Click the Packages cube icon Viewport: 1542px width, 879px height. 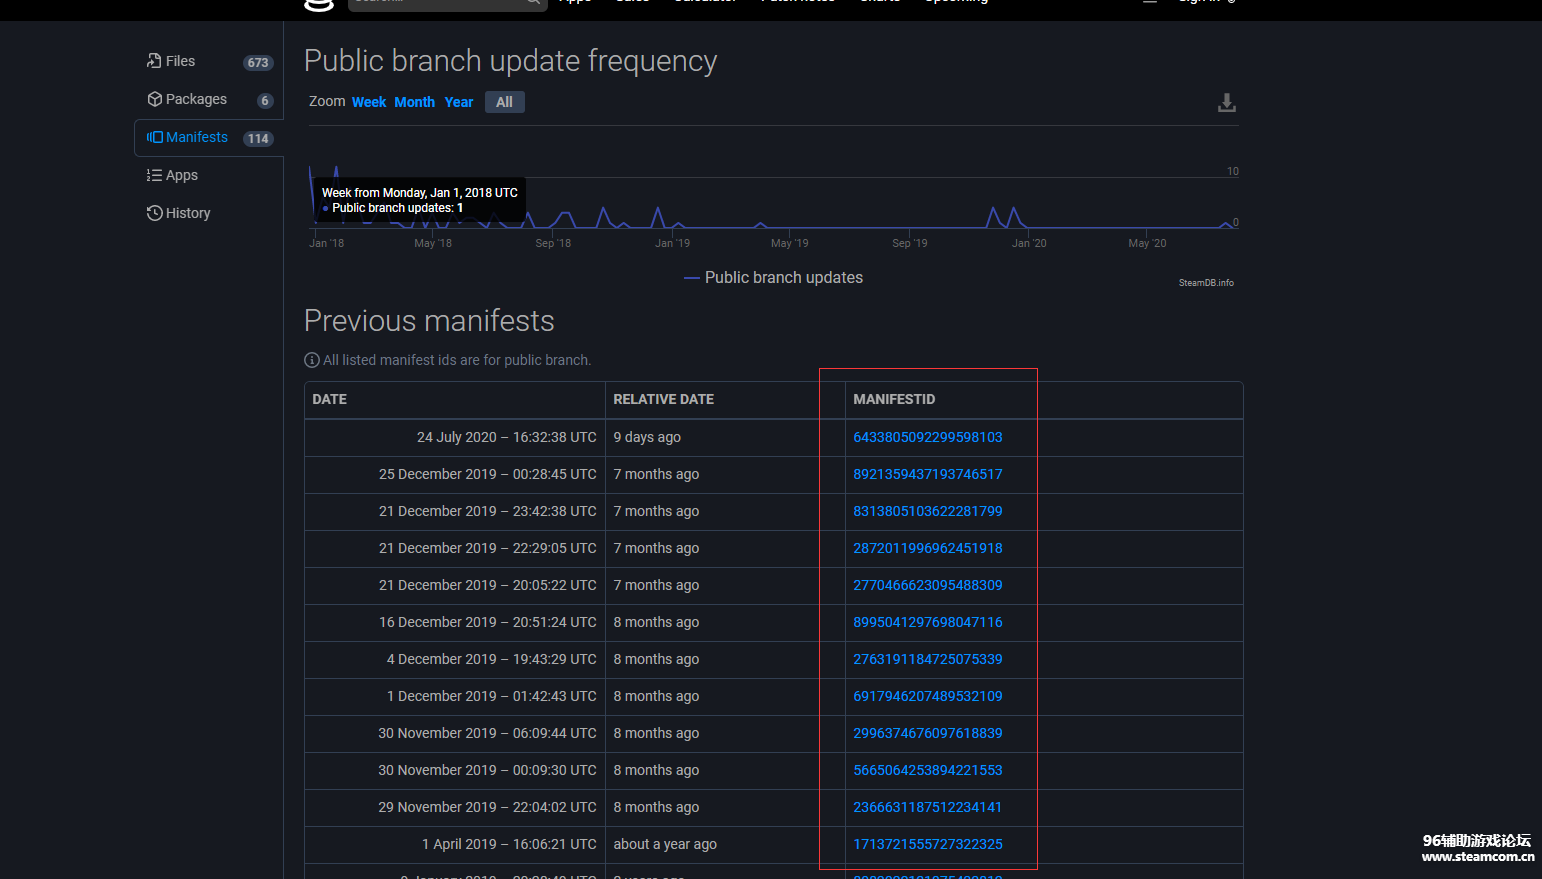(x=154, y=99)
